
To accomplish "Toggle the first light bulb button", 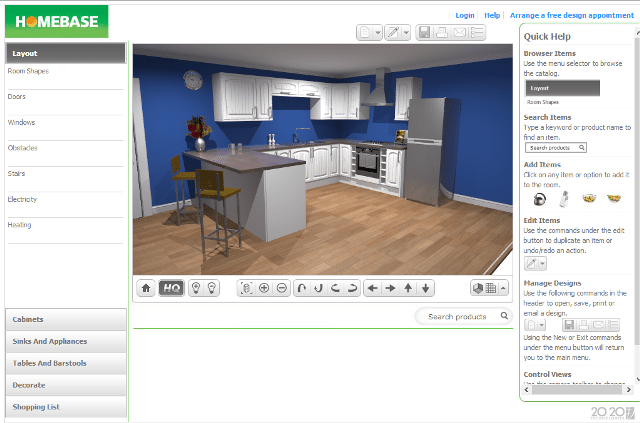I will [196, 288].
